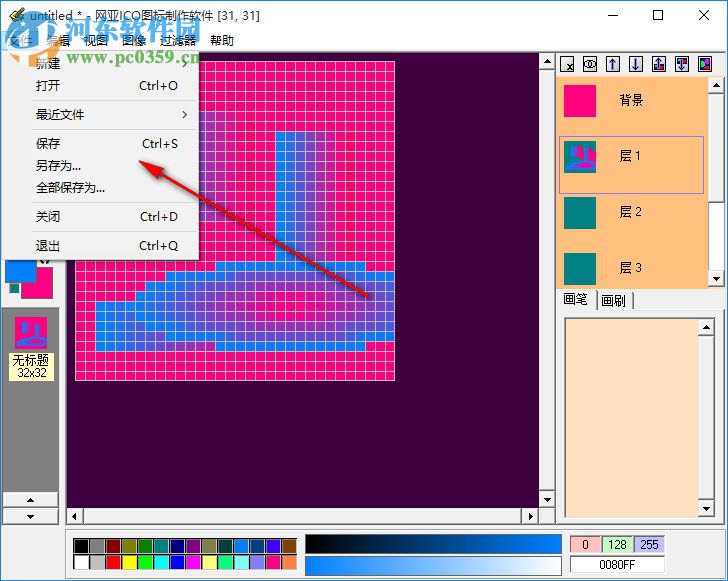Image resolution: width=728 pixels, height=581 pixels.
Task: Pick the bright yellow palette swatch
Action: (x=129, y=562)
